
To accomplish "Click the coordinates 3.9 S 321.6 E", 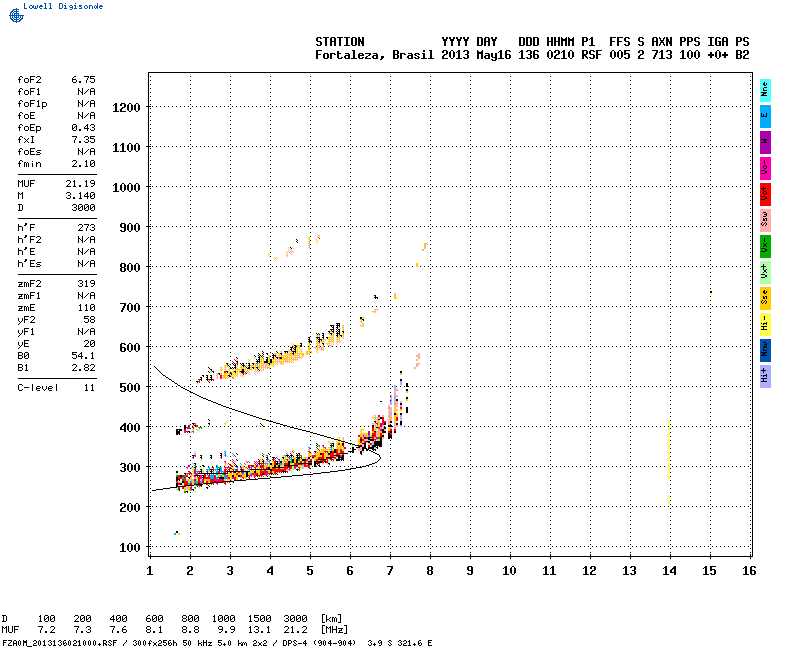I will (399, 643).
